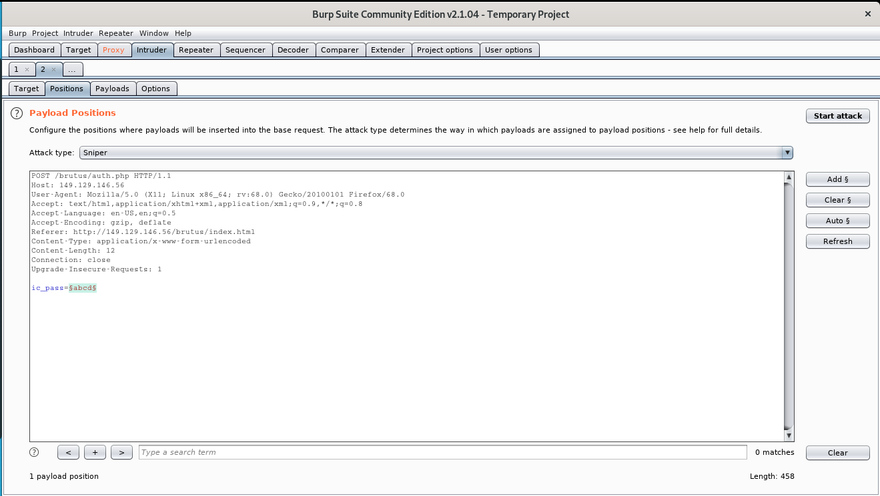The image size is (880, 496).
Task: Click the Clear § button
Action: (838, 200)
